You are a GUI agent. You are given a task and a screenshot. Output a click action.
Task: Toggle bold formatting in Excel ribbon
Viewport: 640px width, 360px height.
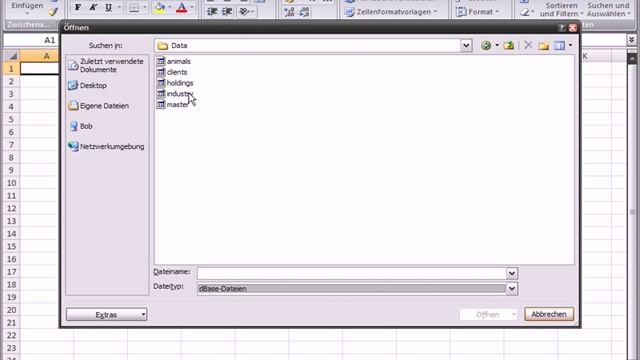[78, 7]
